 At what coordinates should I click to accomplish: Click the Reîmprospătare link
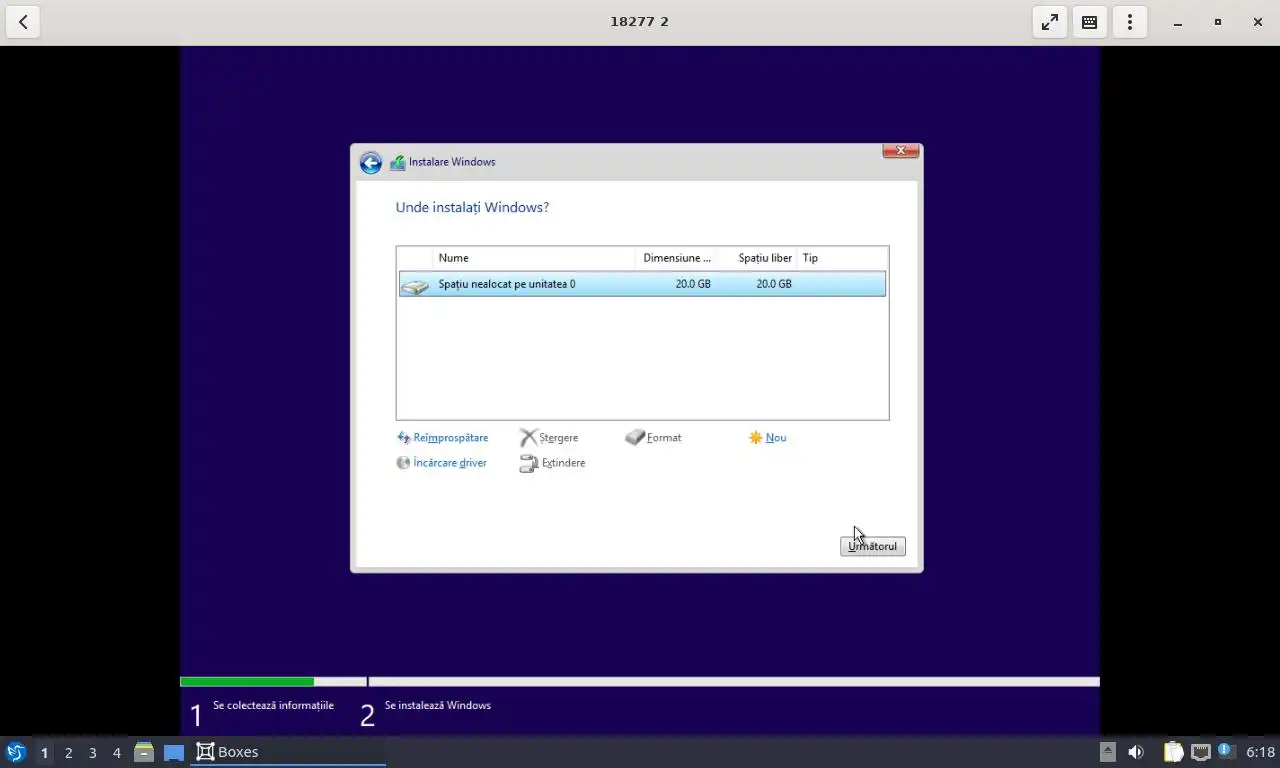[450, 438]
